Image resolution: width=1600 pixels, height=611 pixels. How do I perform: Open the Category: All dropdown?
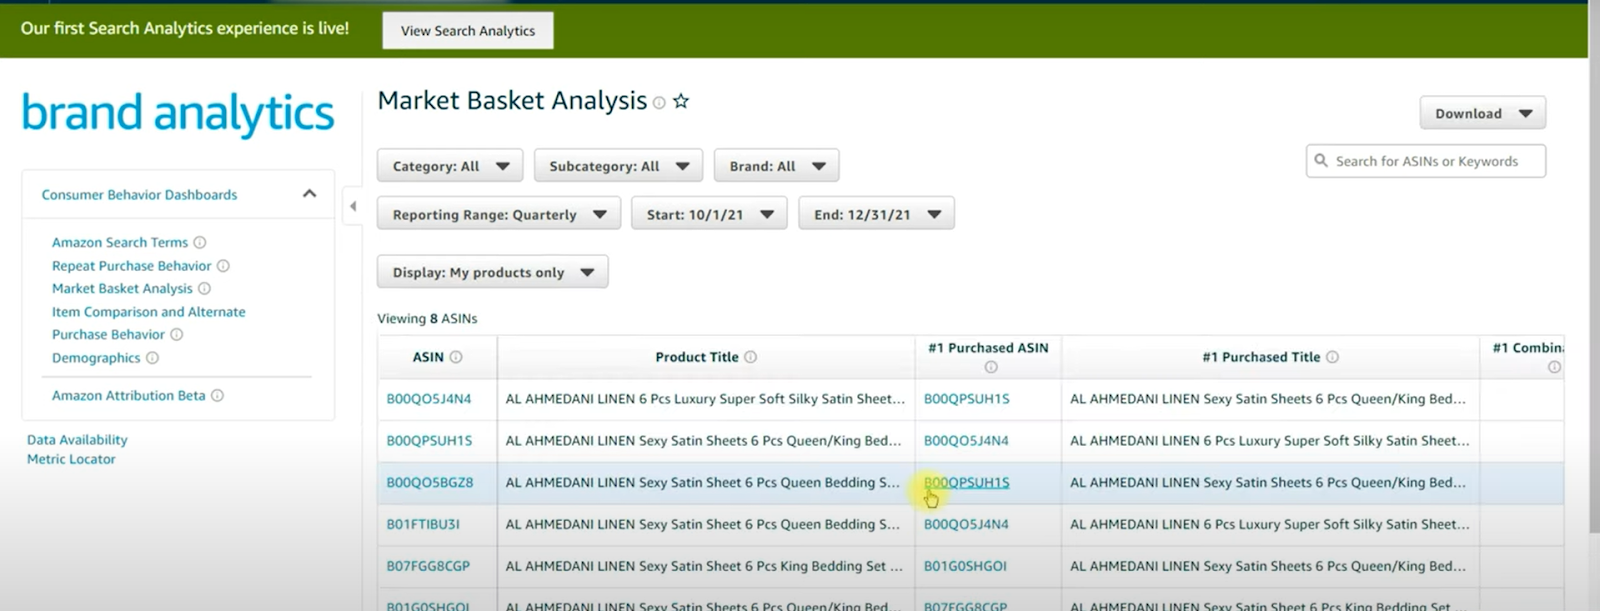click(x=449, y=166)
